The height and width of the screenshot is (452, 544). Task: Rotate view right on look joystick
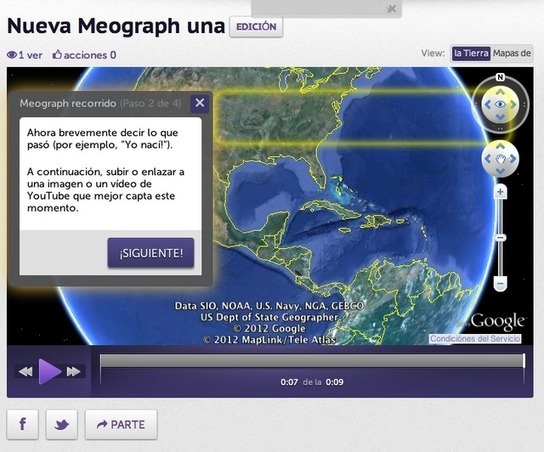pyautogui.click(x=513, y=104)
